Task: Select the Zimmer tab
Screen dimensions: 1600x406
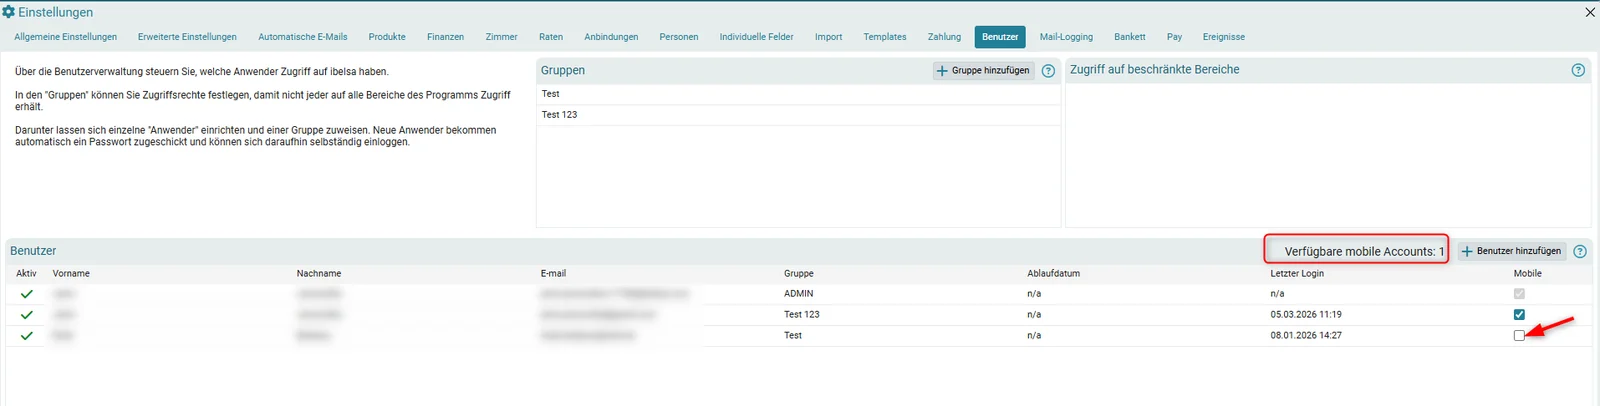Action: click(501, 37)
